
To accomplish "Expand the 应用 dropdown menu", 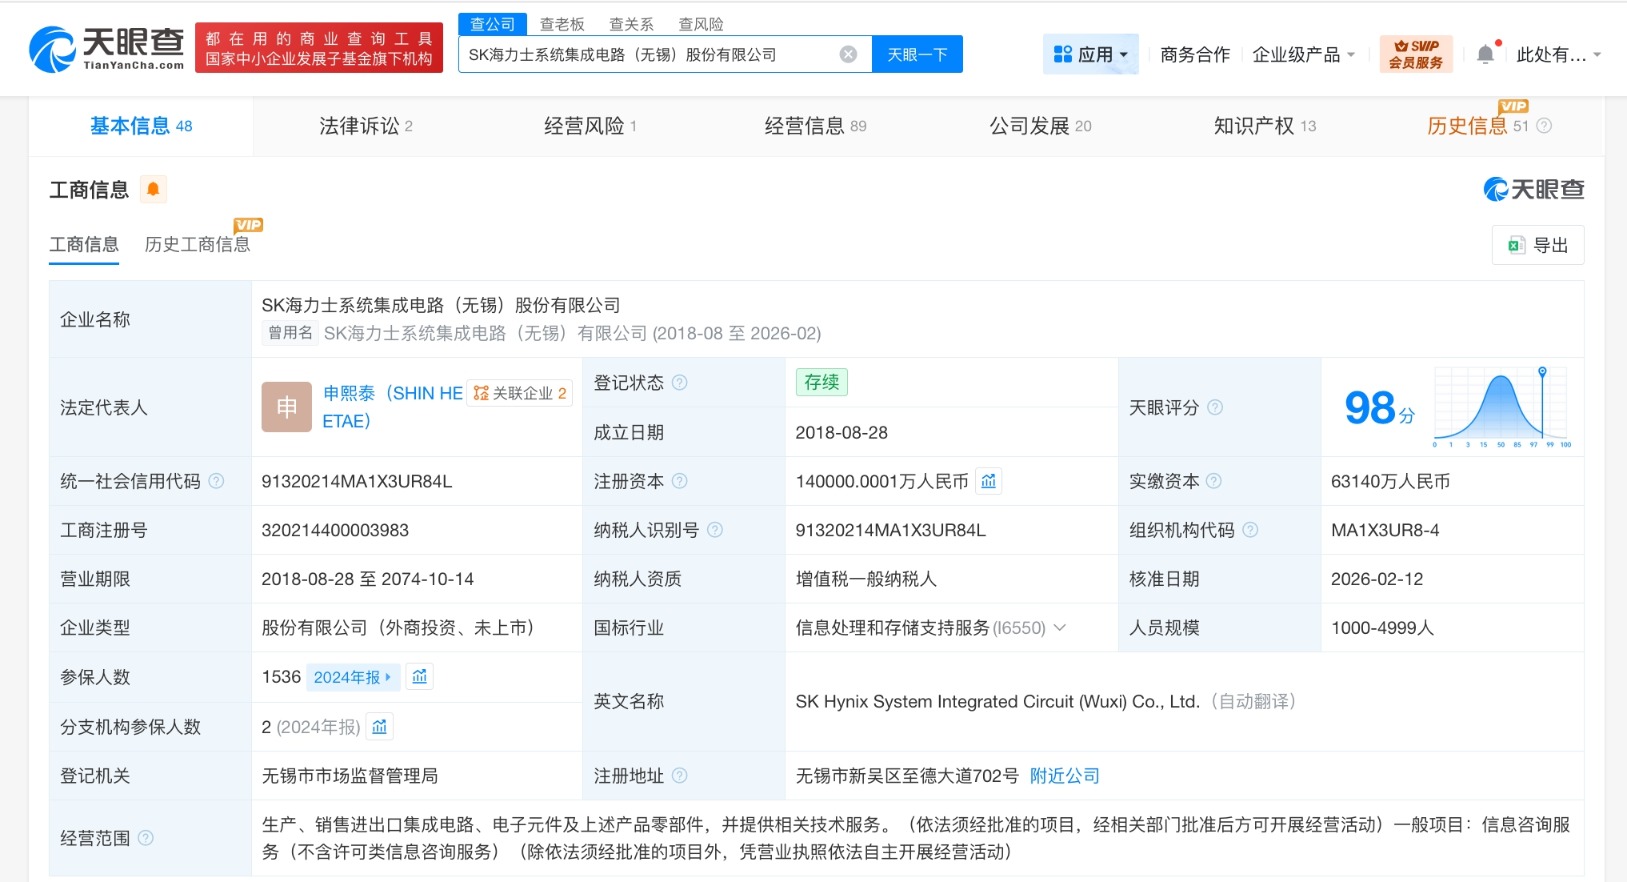I will 1090,55.
